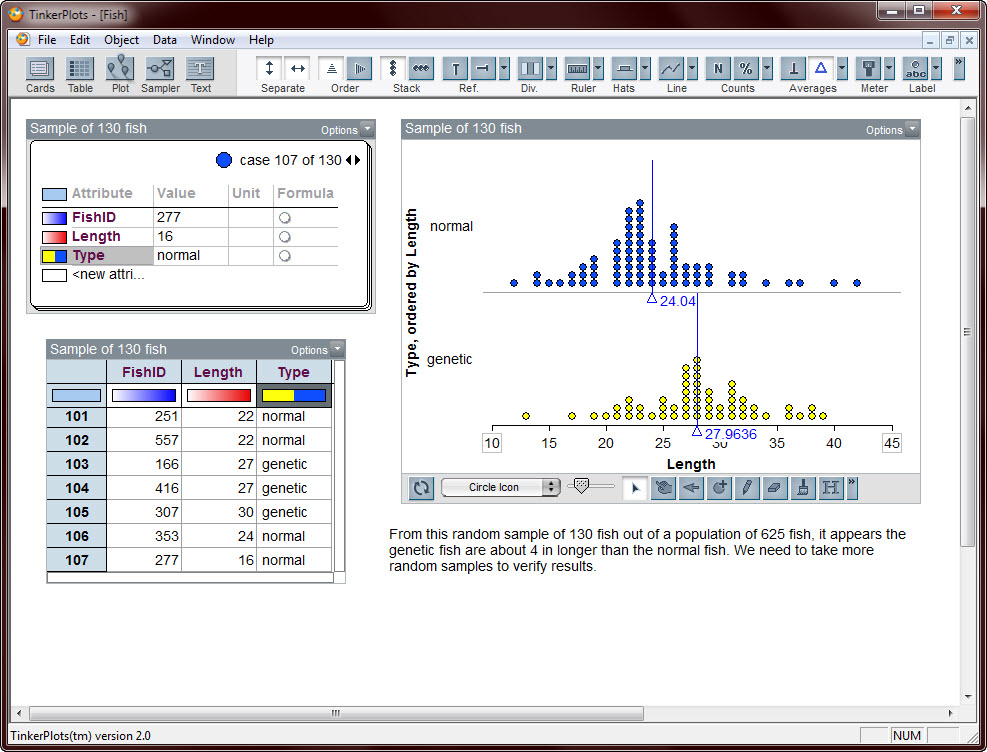Click the Label (abc) button
Image resolution: width=987 pixels, height=752 pixels.
click(x=915, y=68)
